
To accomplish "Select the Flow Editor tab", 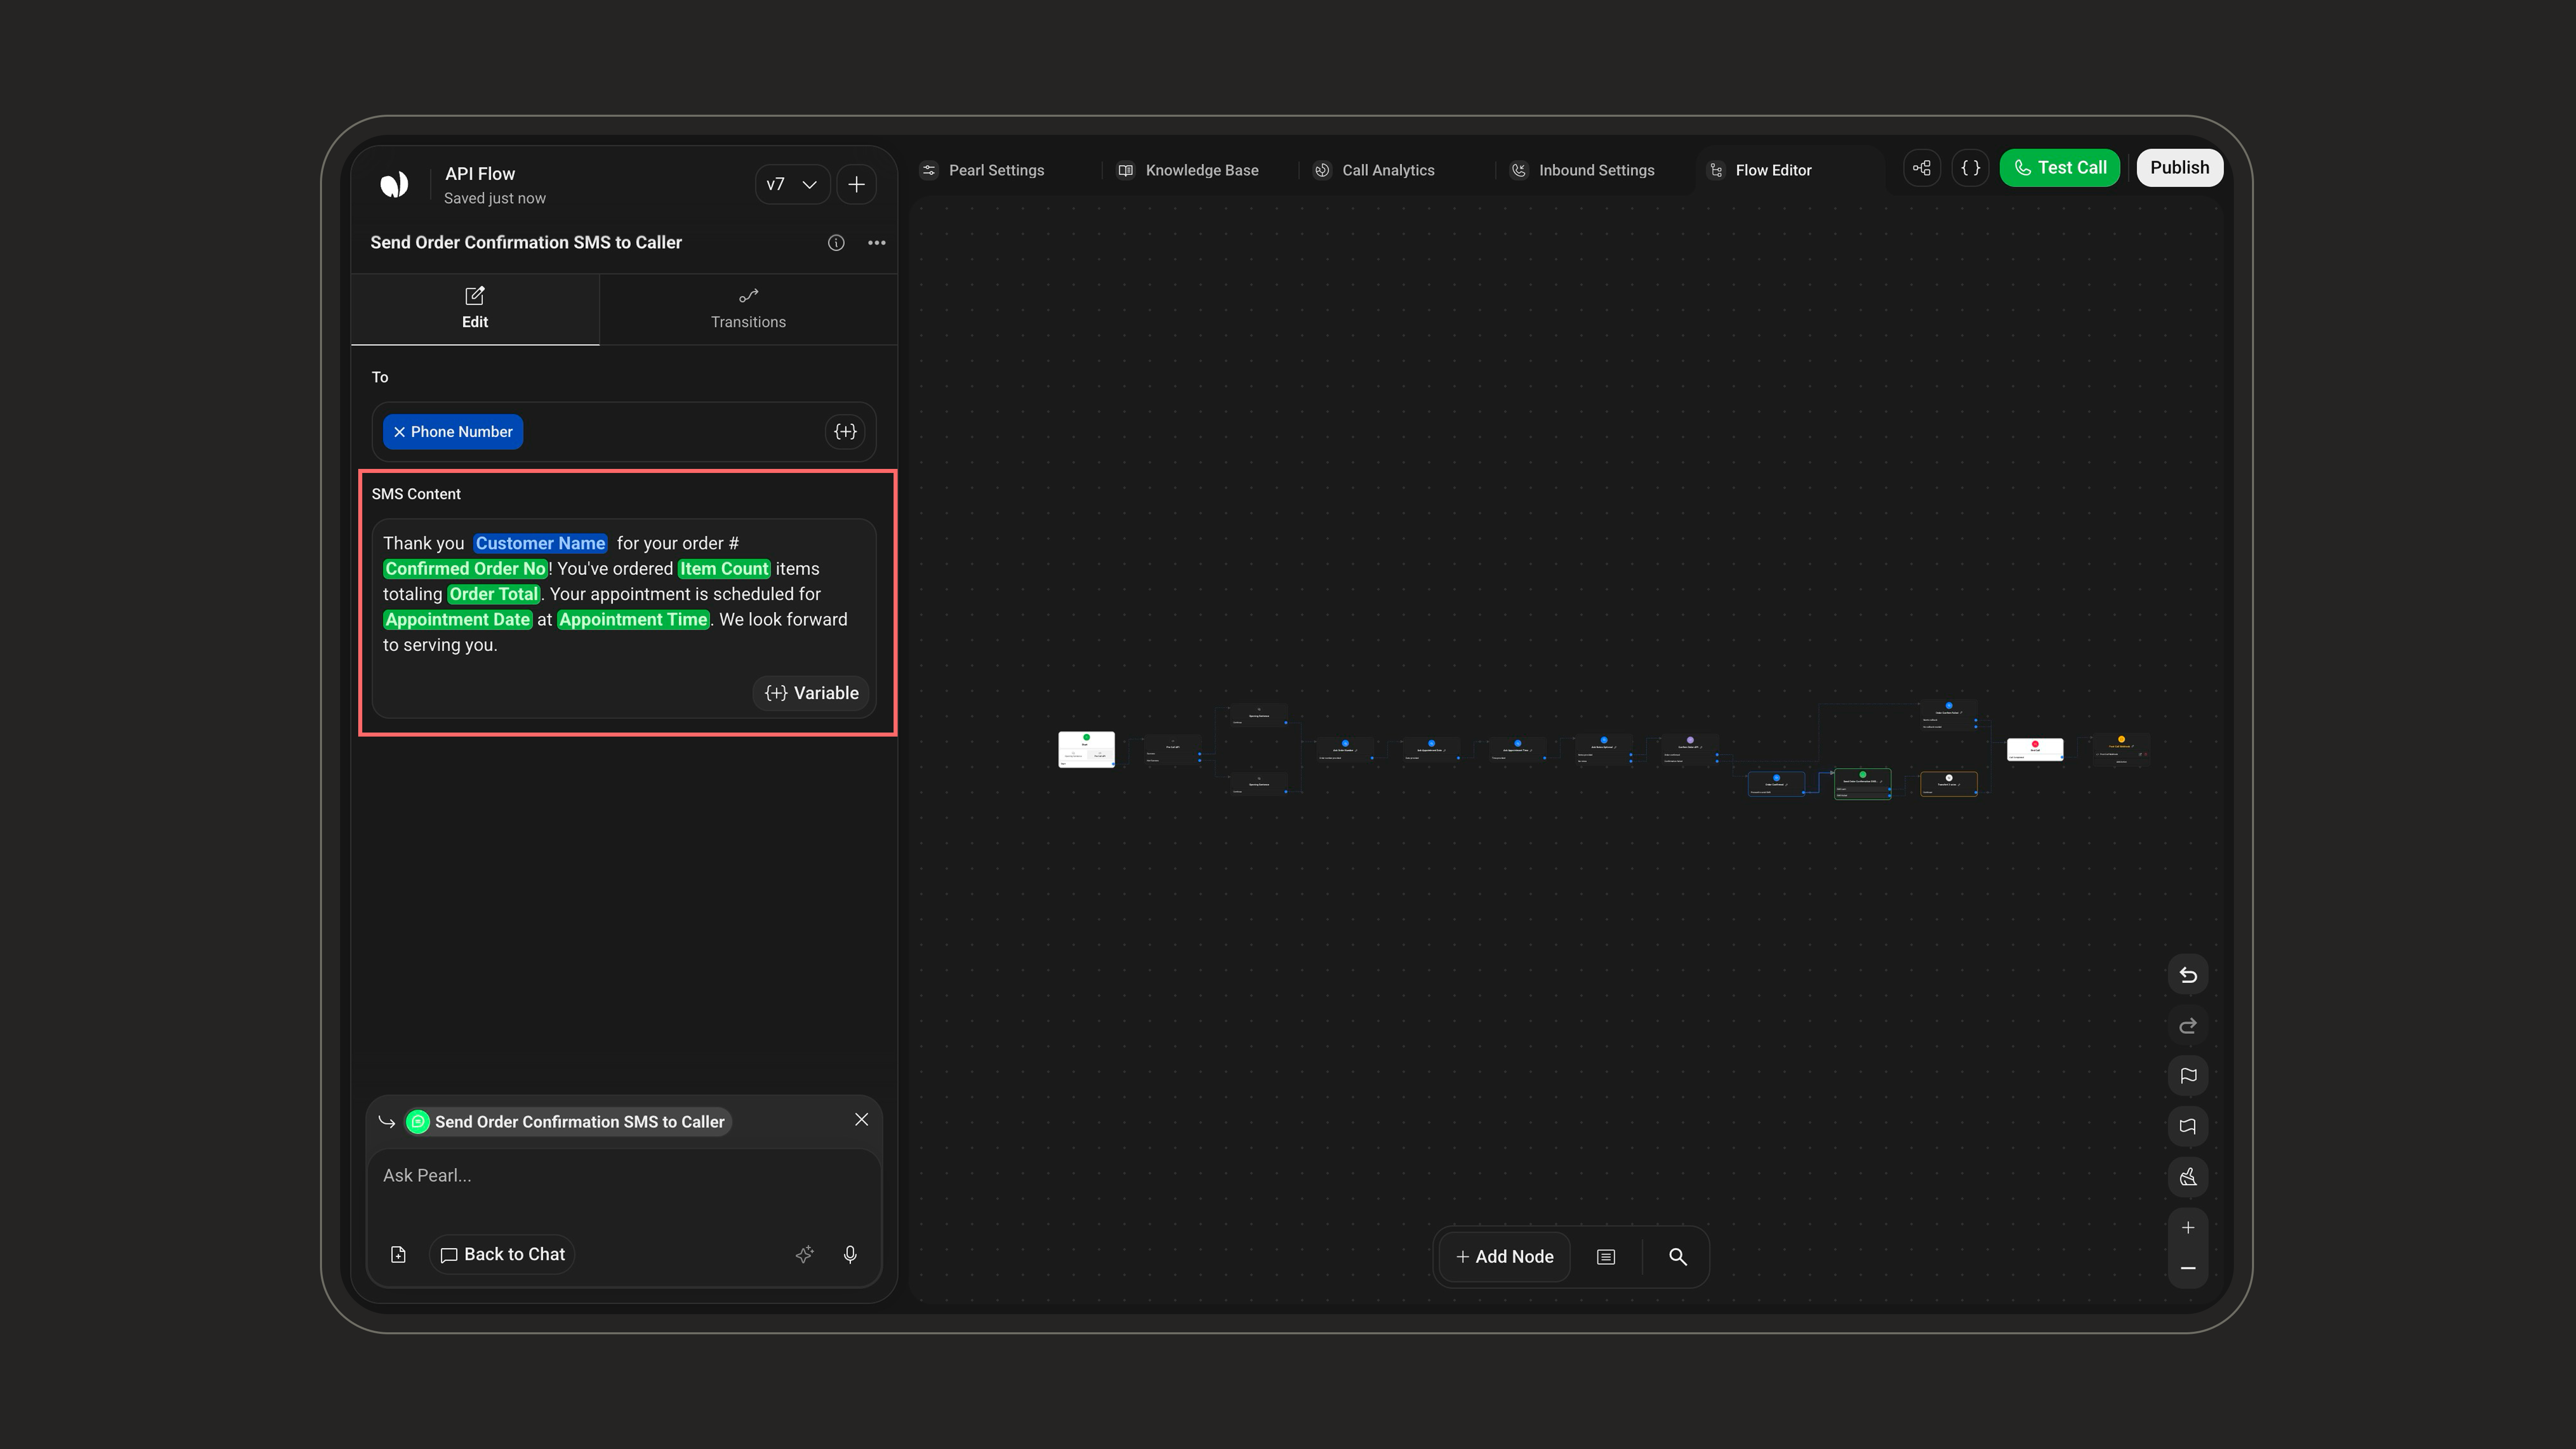I will tap(1761, 170).
